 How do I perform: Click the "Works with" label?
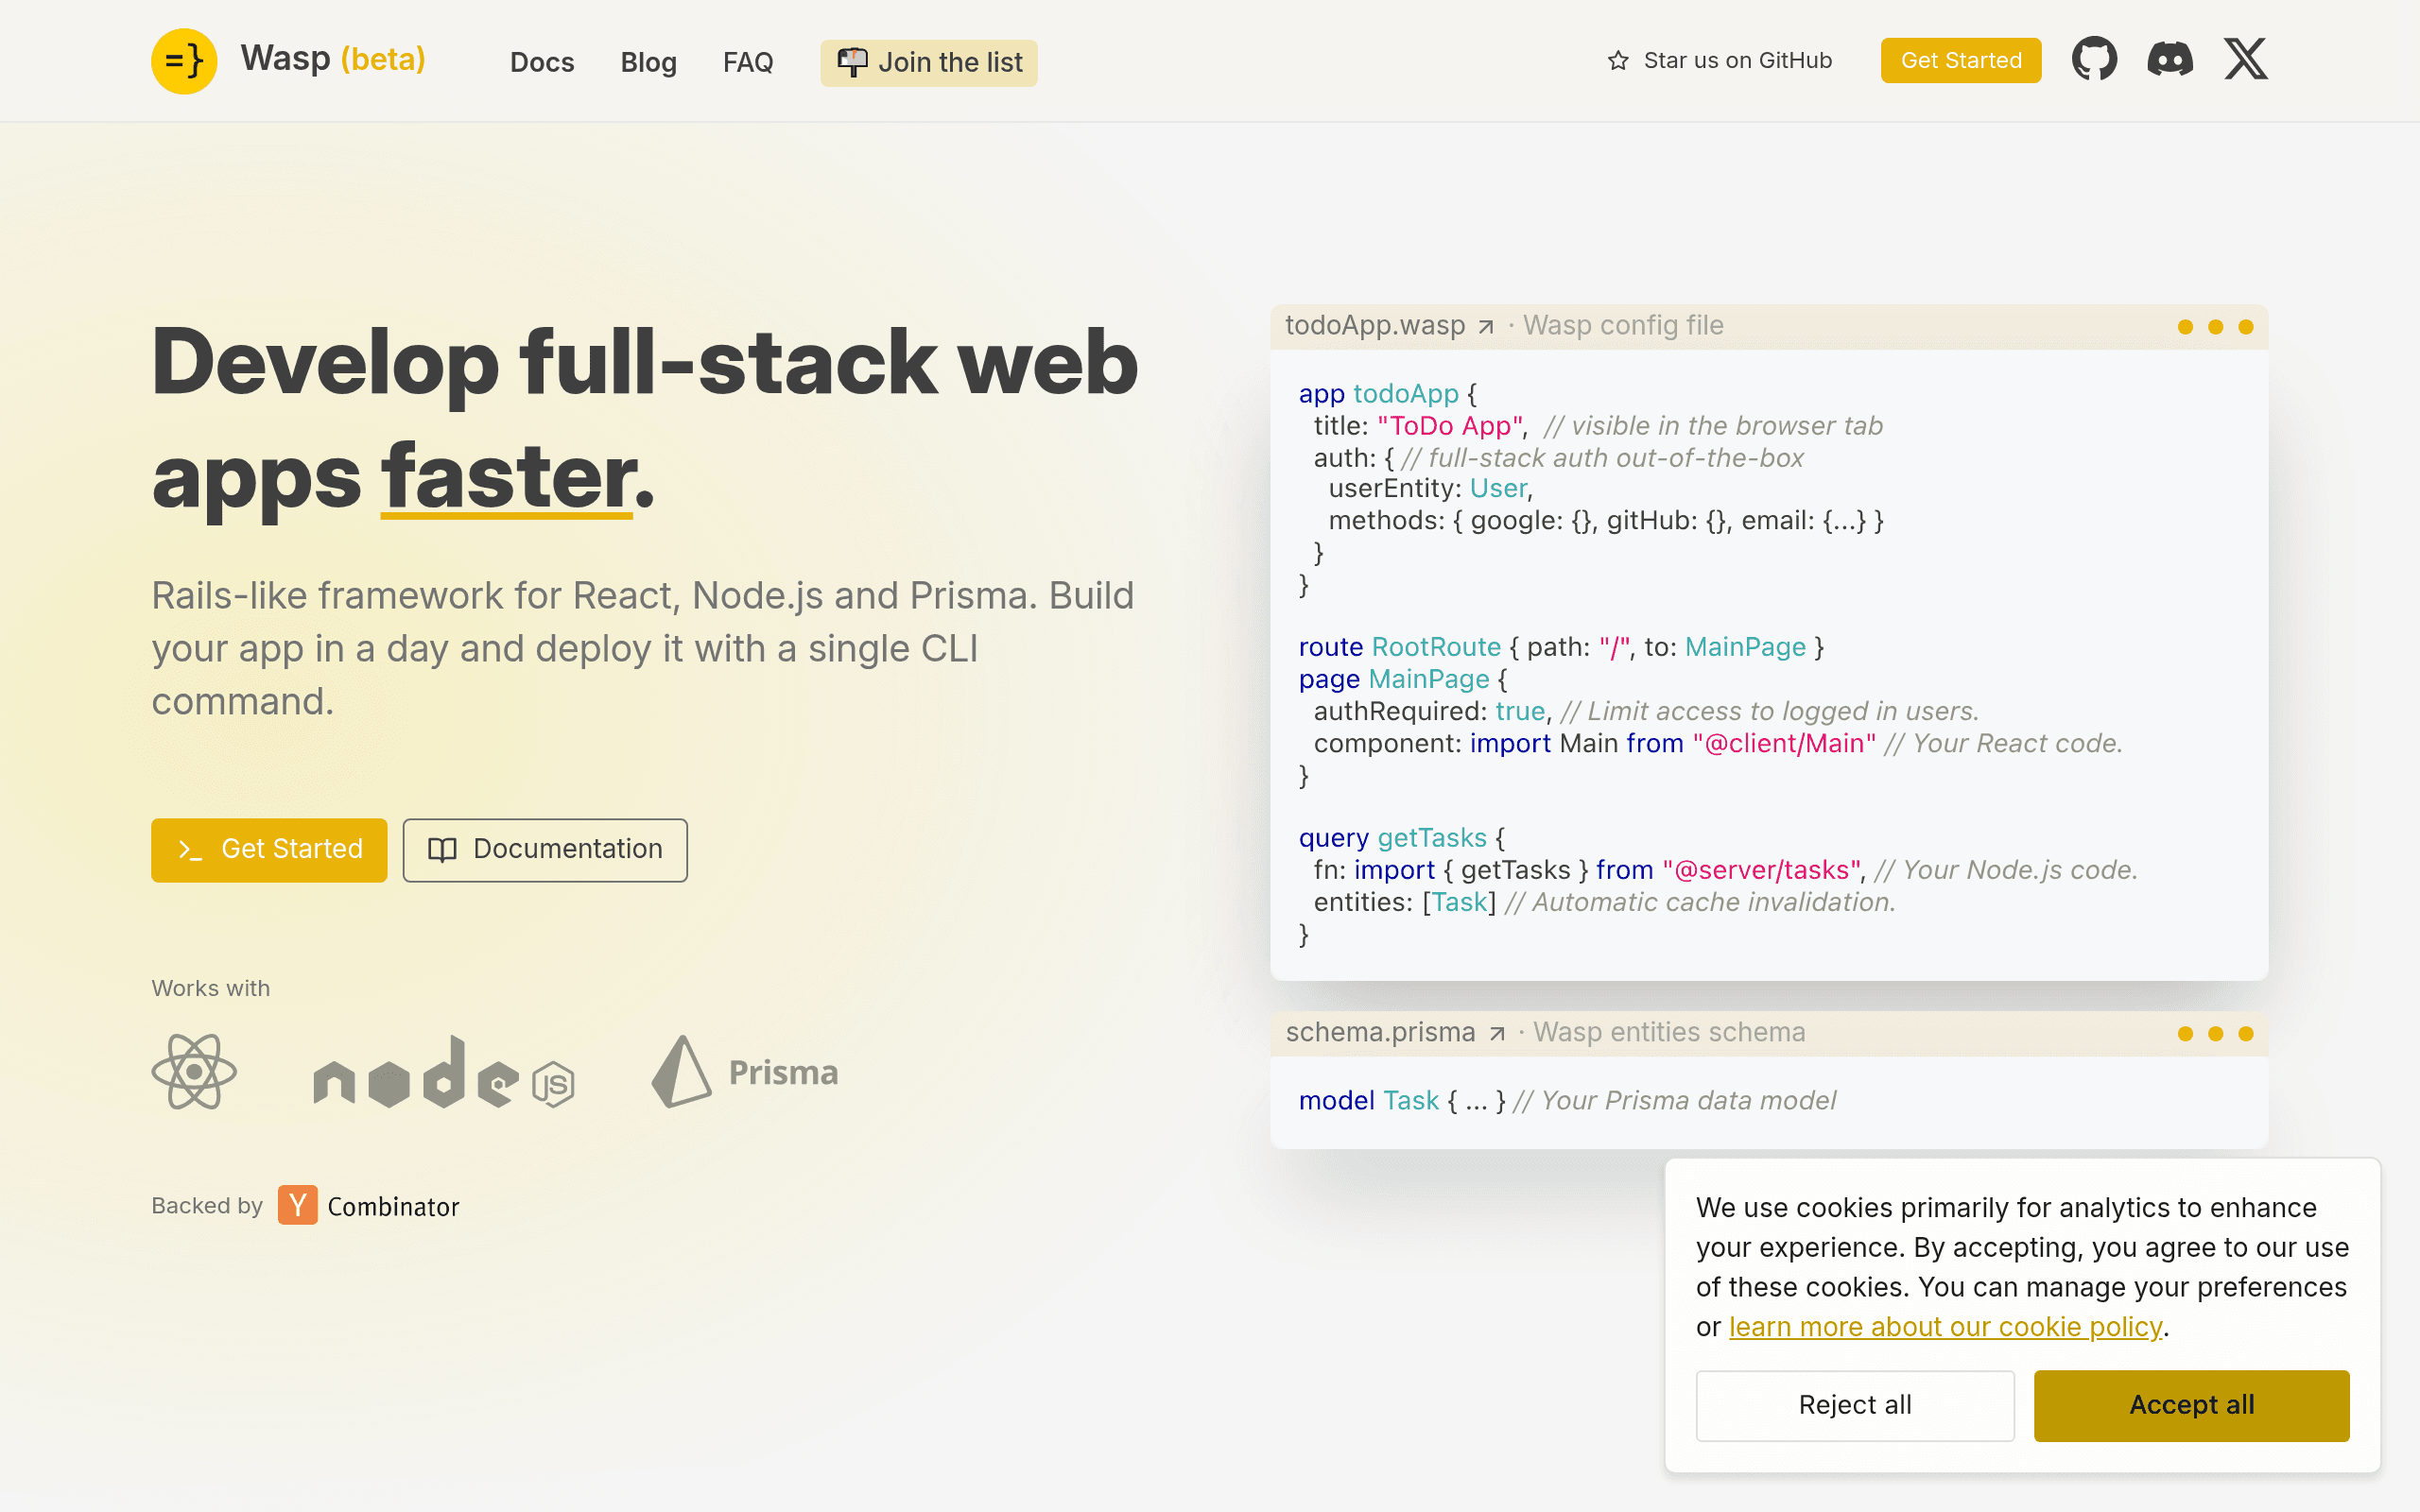click(211, 988)
